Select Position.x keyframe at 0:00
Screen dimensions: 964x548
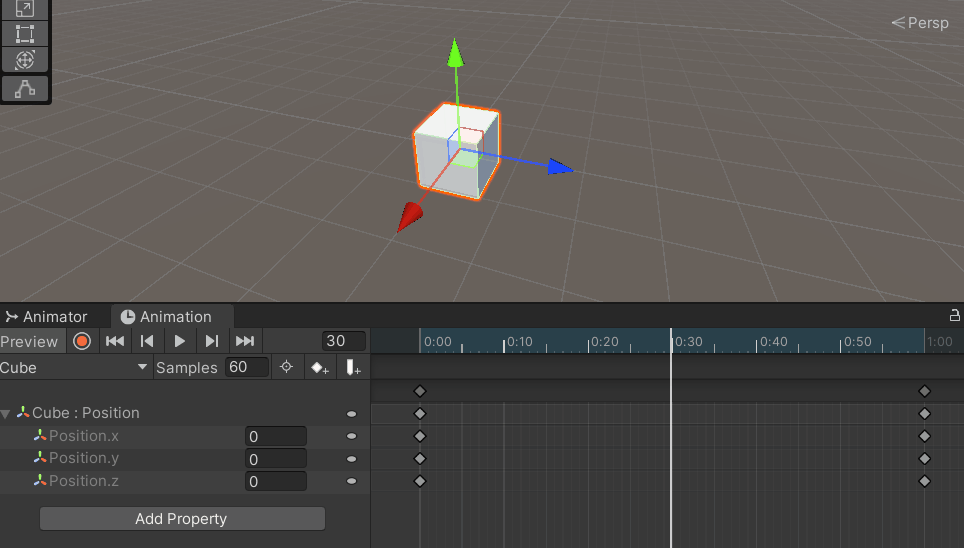click(420, 436)
